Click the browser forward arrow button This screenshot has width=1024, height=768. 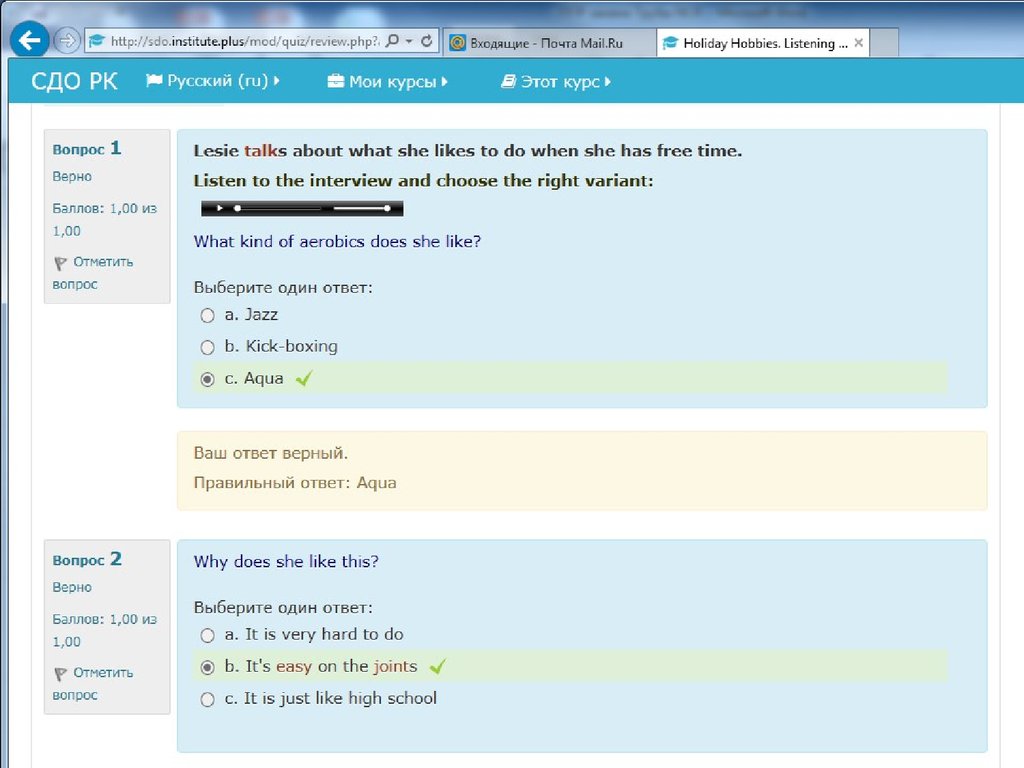67,41
